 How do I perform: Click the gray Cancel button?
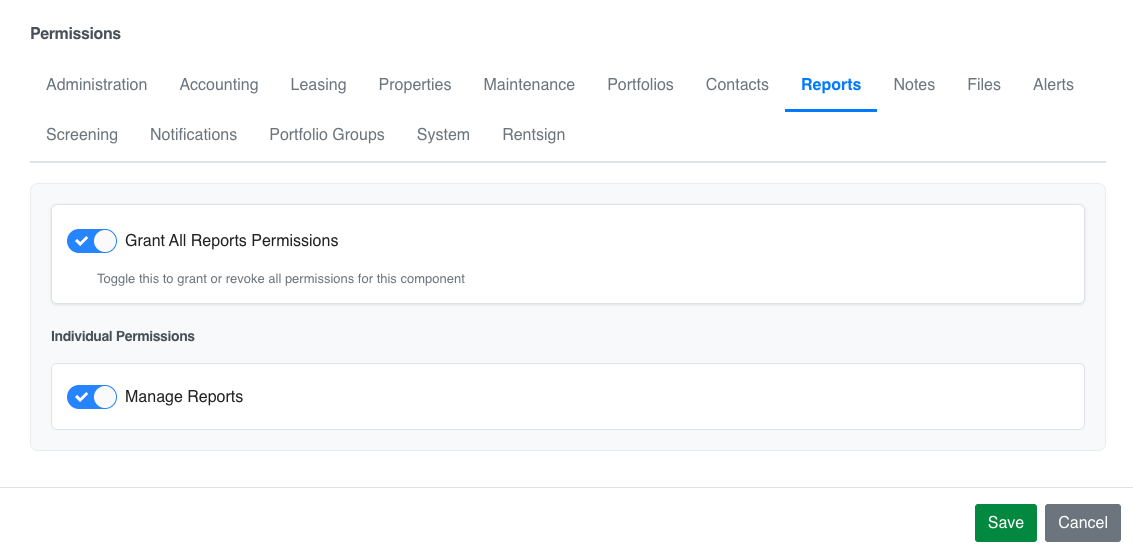click(x=1082, y=523)
